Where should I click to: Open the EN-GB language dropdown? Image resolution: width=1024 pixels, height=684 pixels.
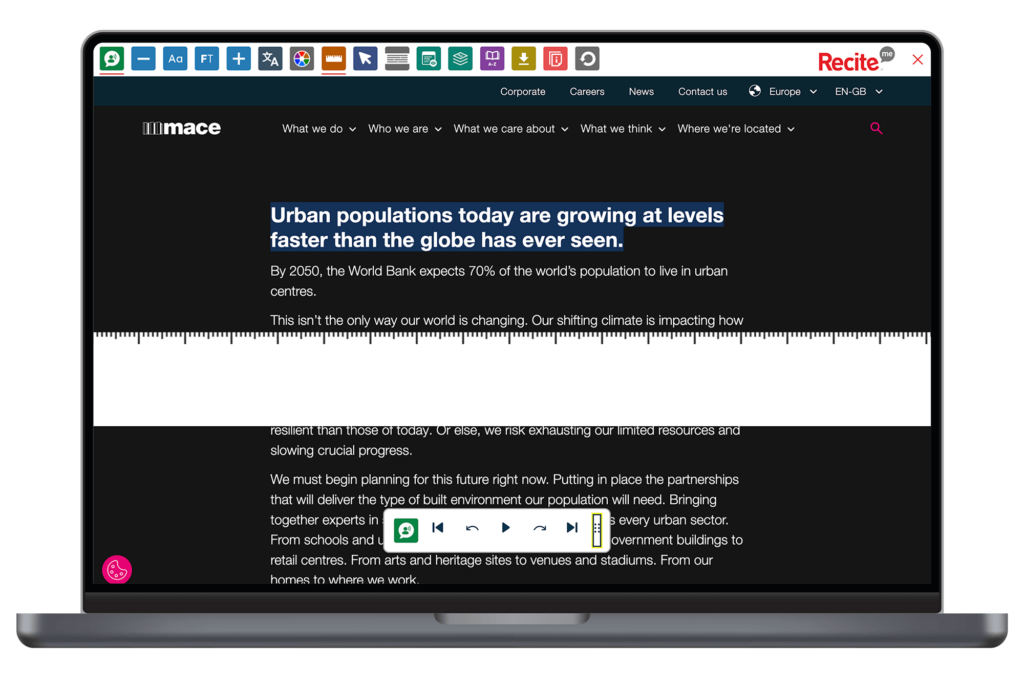pos(857,91)
